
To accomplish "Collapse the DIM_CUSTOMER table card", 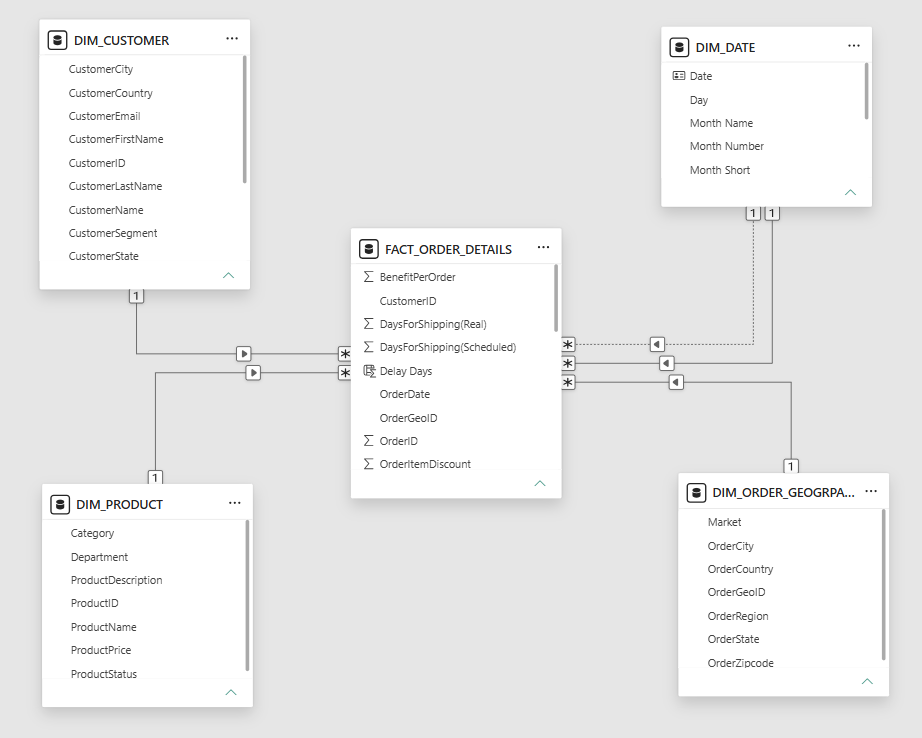I will click(229, 275).
